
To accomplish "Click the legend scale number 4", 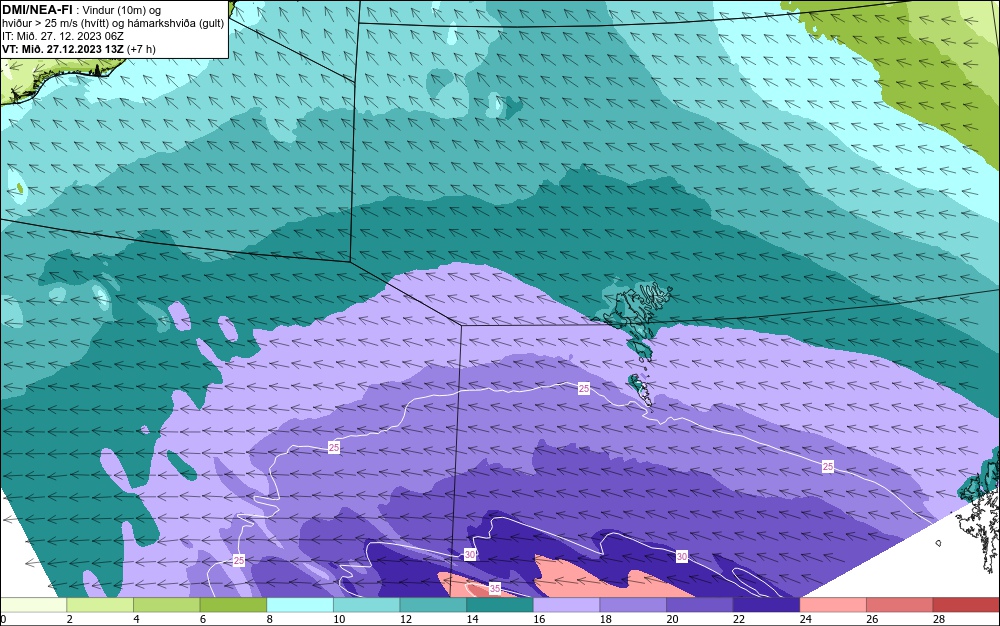I will 136,619.
